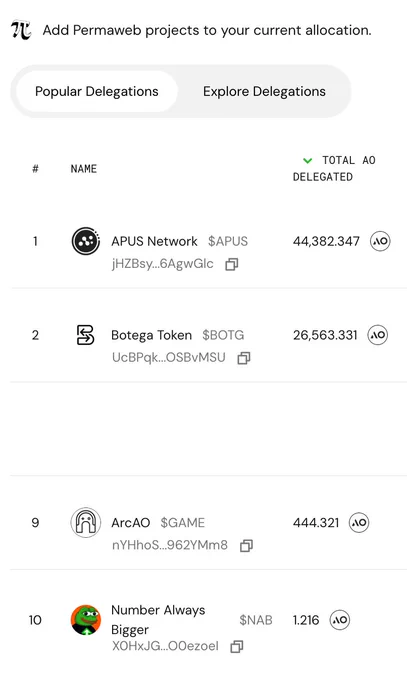The width and height of the screenshot is (407, 680).
Task: Click the APUS Network logo icon
Action: 85,241
